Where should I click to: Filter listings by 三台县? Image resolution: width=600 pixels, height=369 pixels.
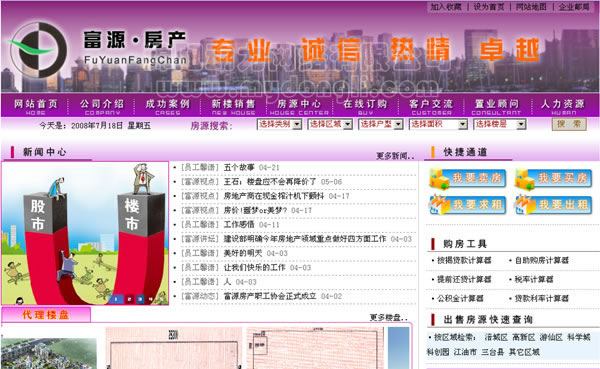pyautogui.click(x=492, y=352)
